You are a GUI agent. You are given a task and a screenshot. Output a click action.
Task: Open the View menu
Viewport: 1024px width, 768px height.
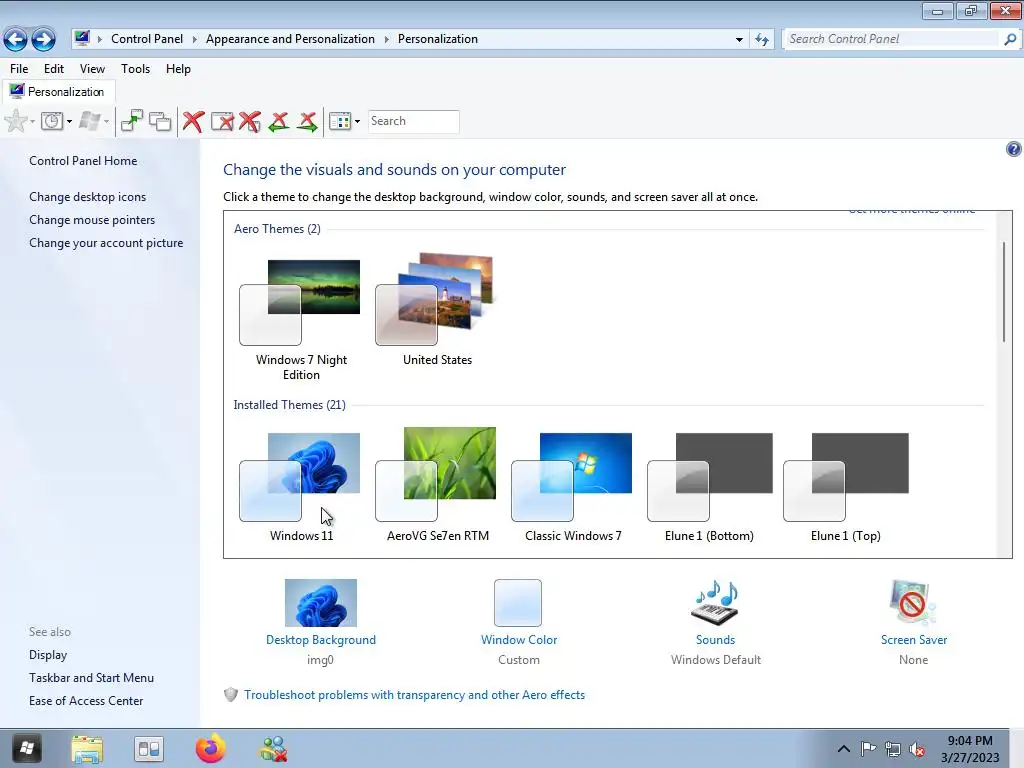pos(92,69)
